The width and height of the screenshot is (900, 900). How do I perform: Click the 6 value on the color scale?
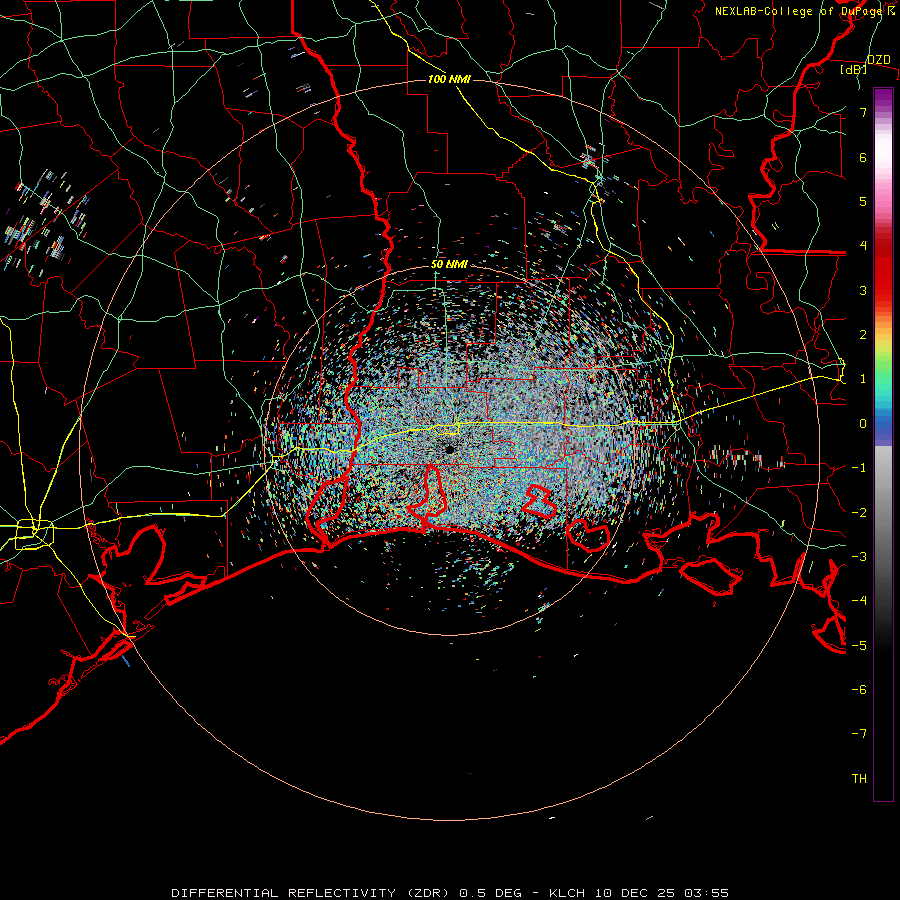863,157
